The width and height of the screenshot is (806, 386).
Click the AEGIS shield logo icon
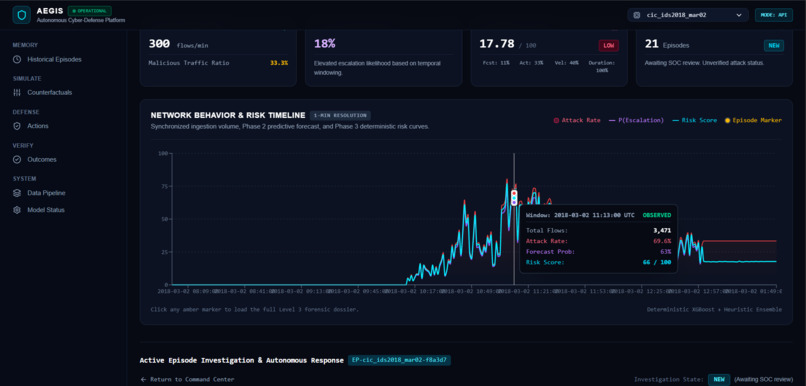pyautogui.click(x=21, y=15)
